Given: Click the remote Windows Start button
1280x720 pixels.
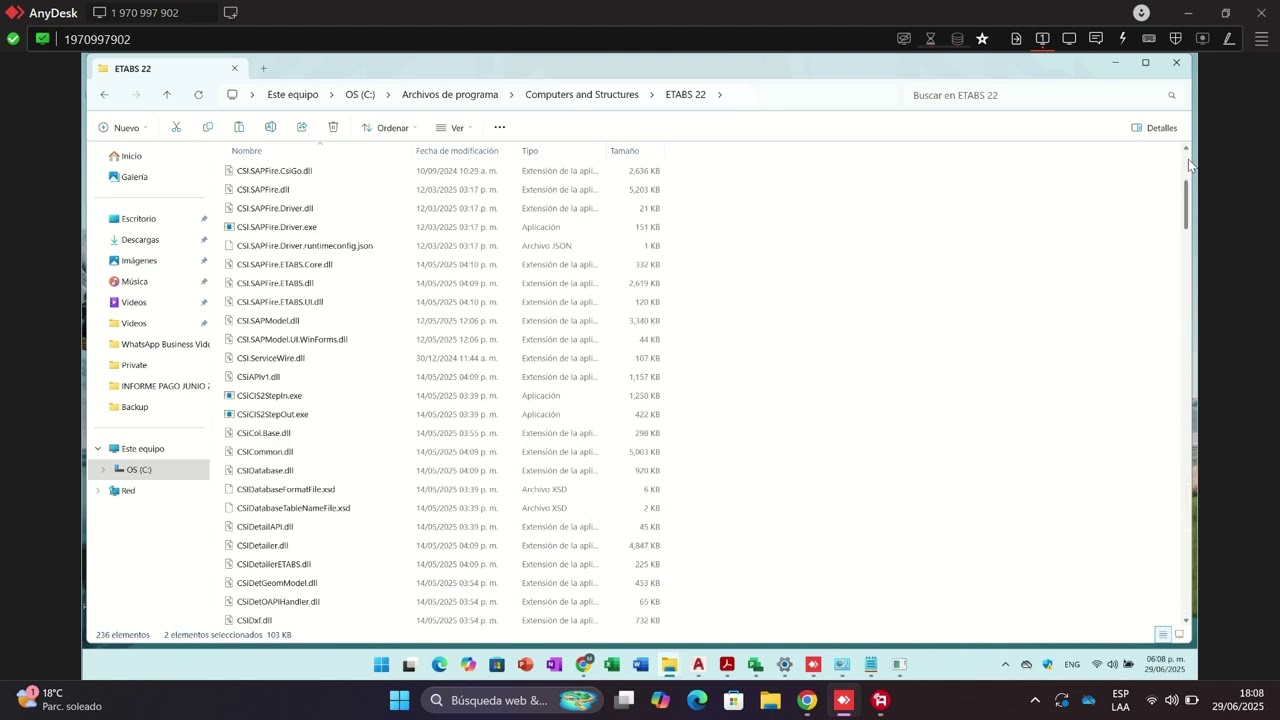Looking at the screenshot, I should (381, 664).
